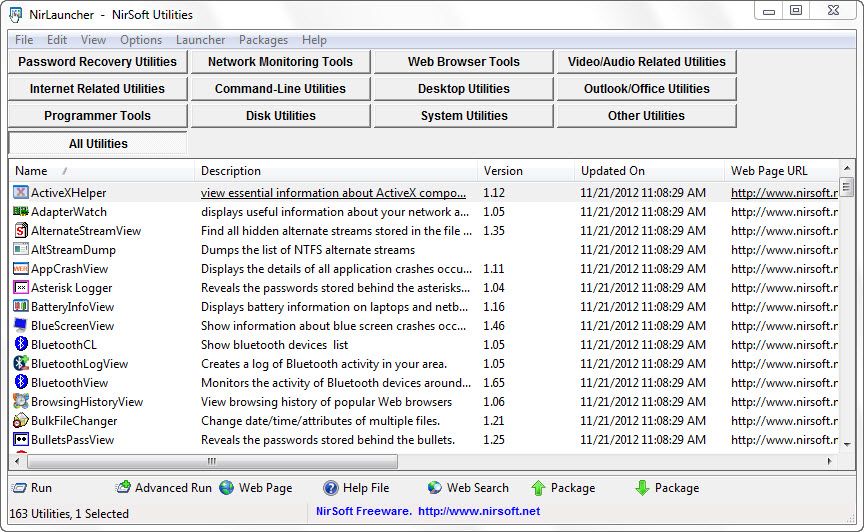Image resolution: width=864 pixels, height=532 pixels.
Task: Sort by Version column header
Action: (526, 171)
